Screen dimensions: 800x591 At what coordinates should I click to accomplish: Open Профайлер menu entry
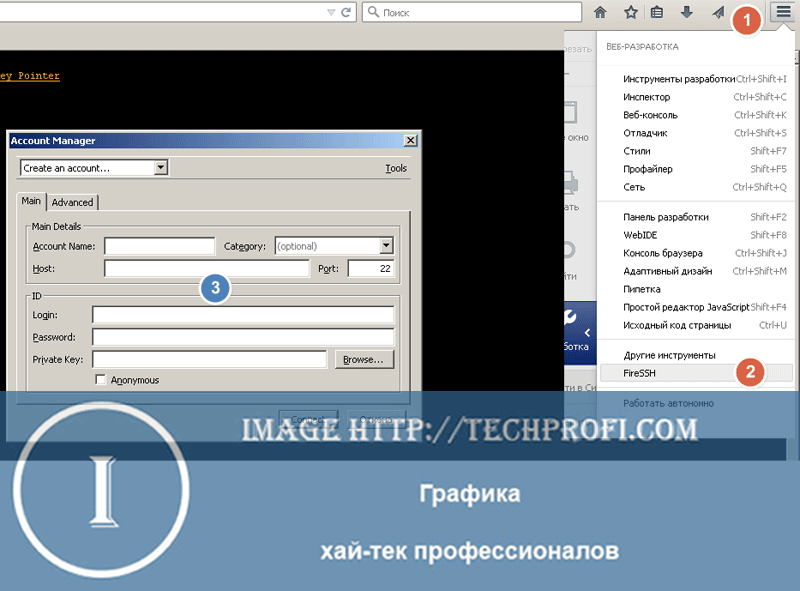coord(696,169)
